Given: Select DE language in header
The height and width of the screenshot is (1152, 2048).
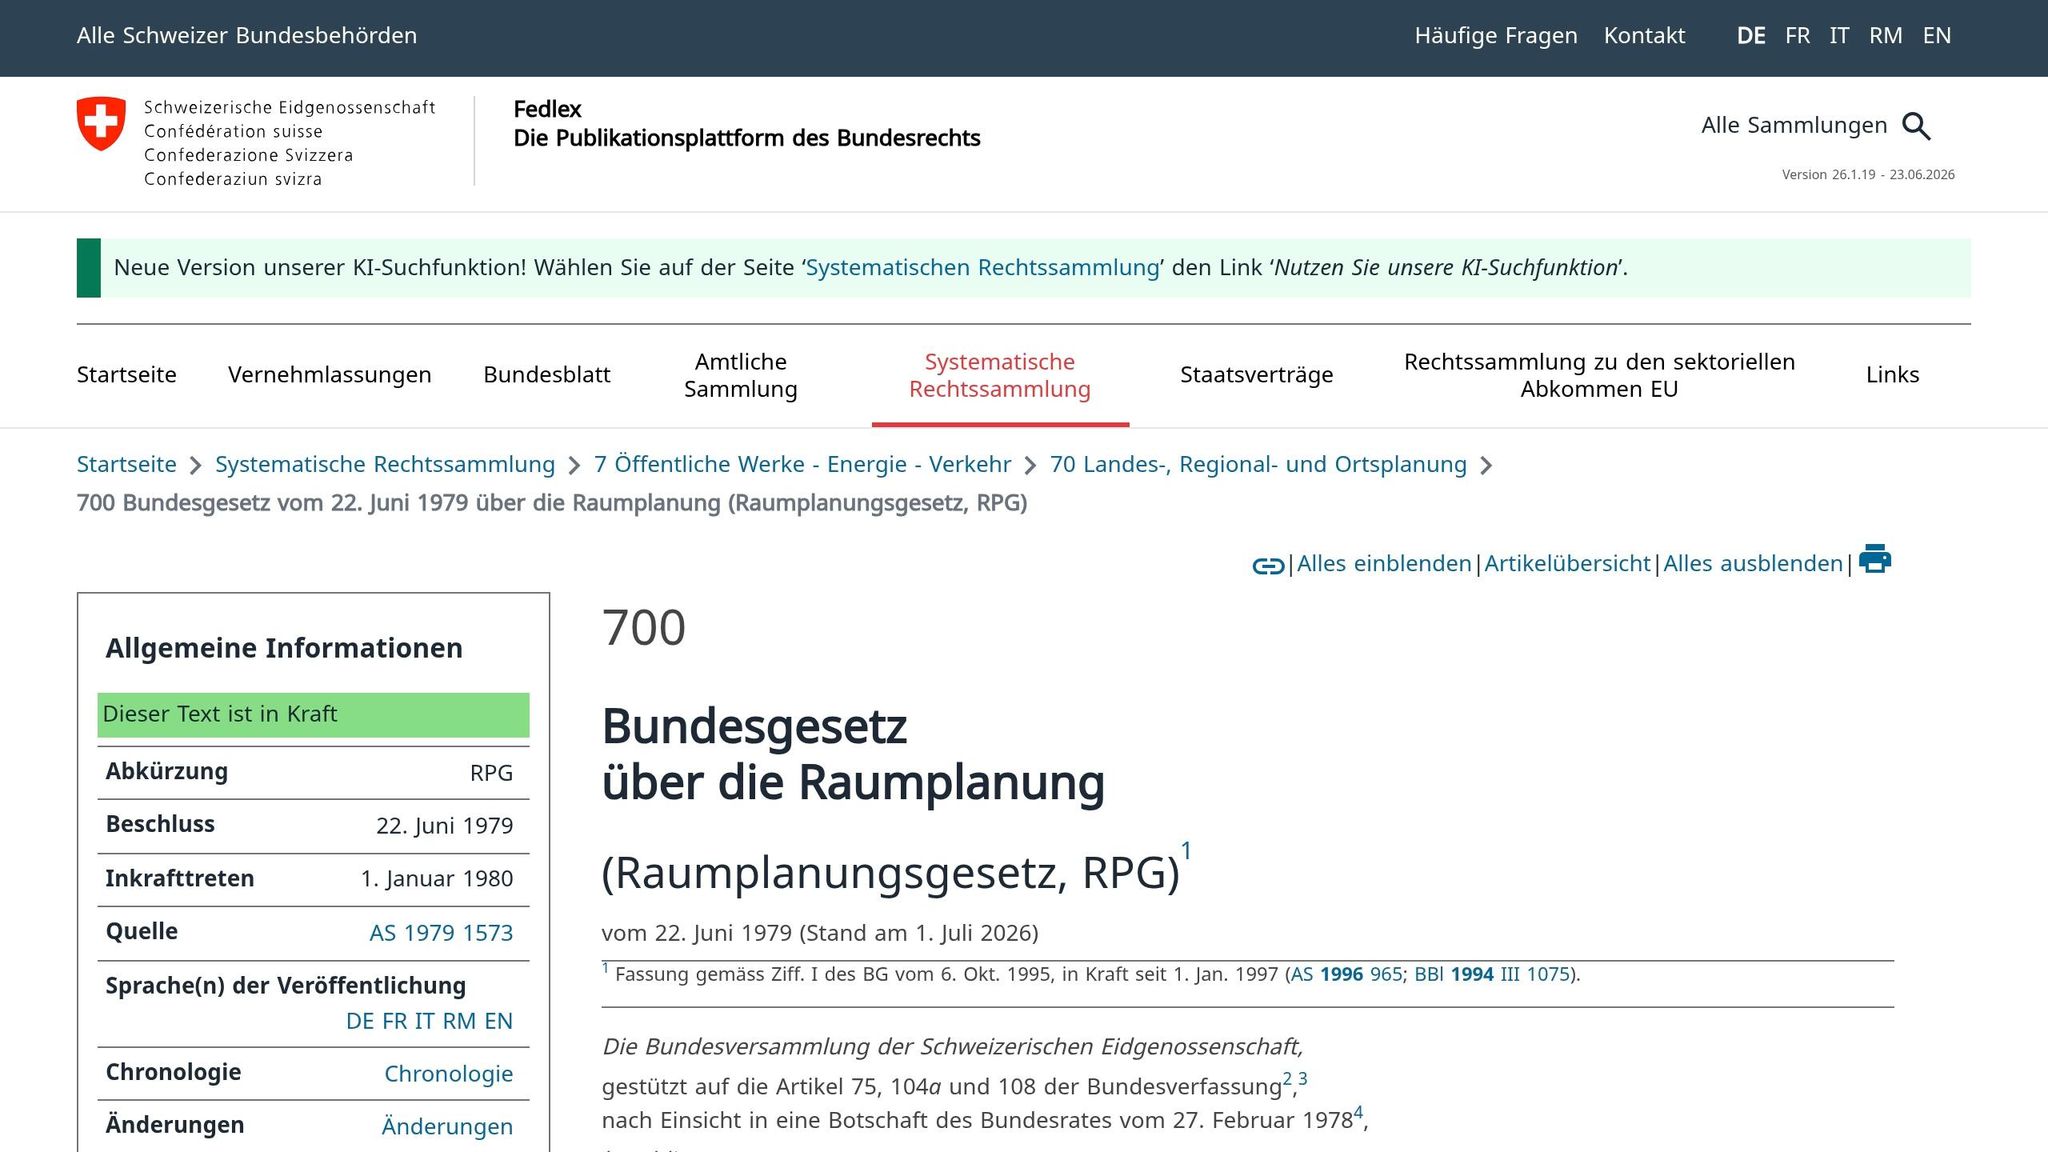Looking at the screenshot, I should coord(1751,36).
